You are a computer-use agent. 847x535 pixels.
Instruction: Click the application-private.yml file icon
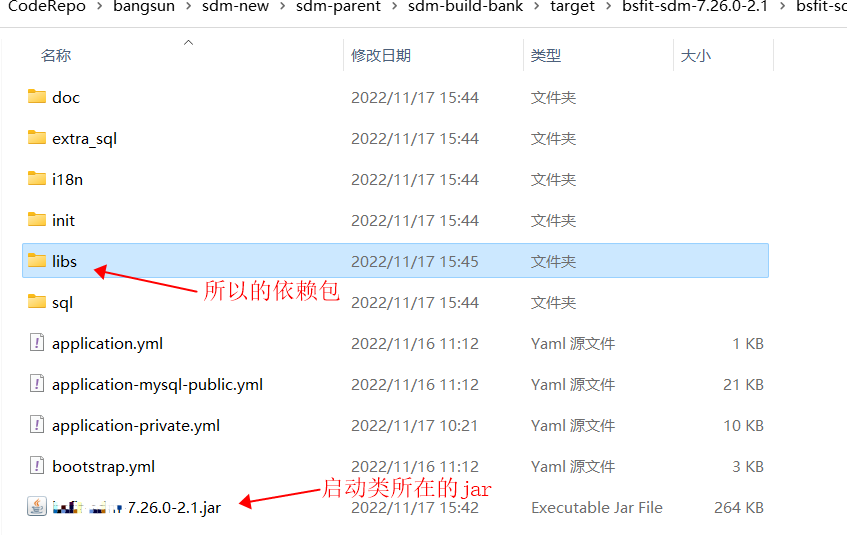click(37, 425)
